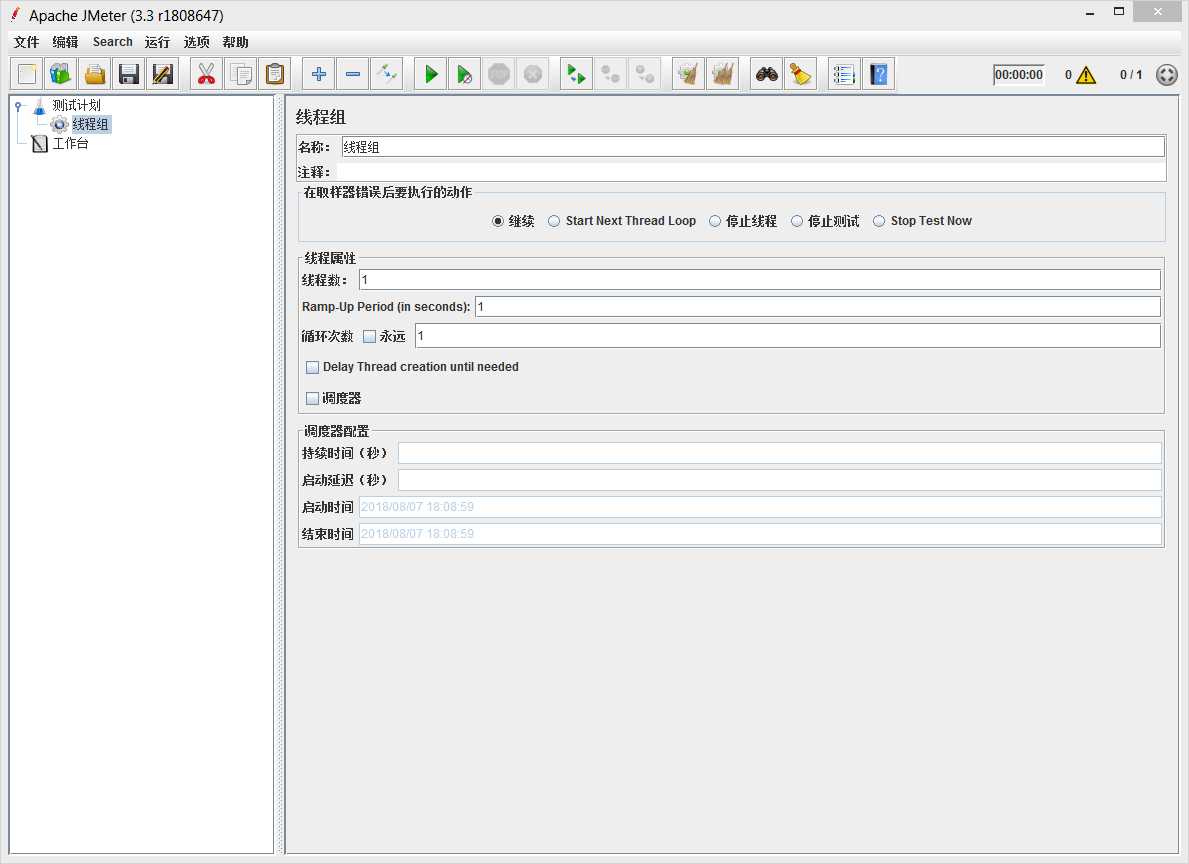Open the 文件 menu

tap(26, 42)
